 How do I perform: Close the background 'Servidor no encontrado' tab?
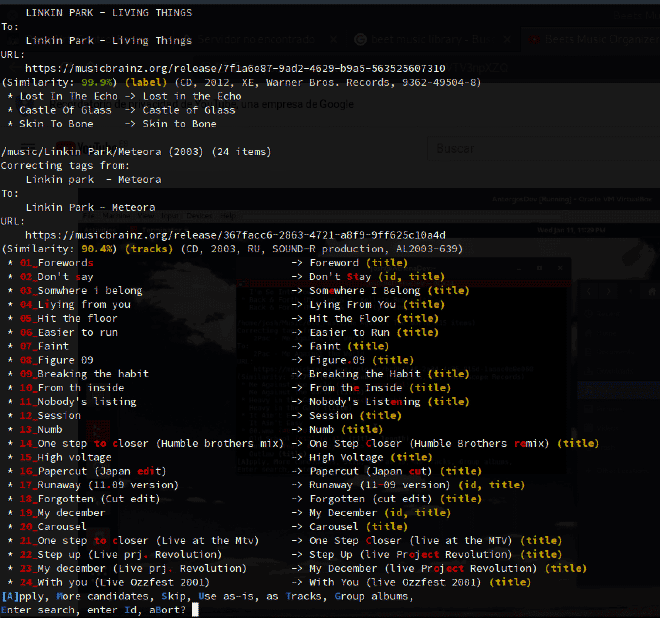[x=333, y=40]
